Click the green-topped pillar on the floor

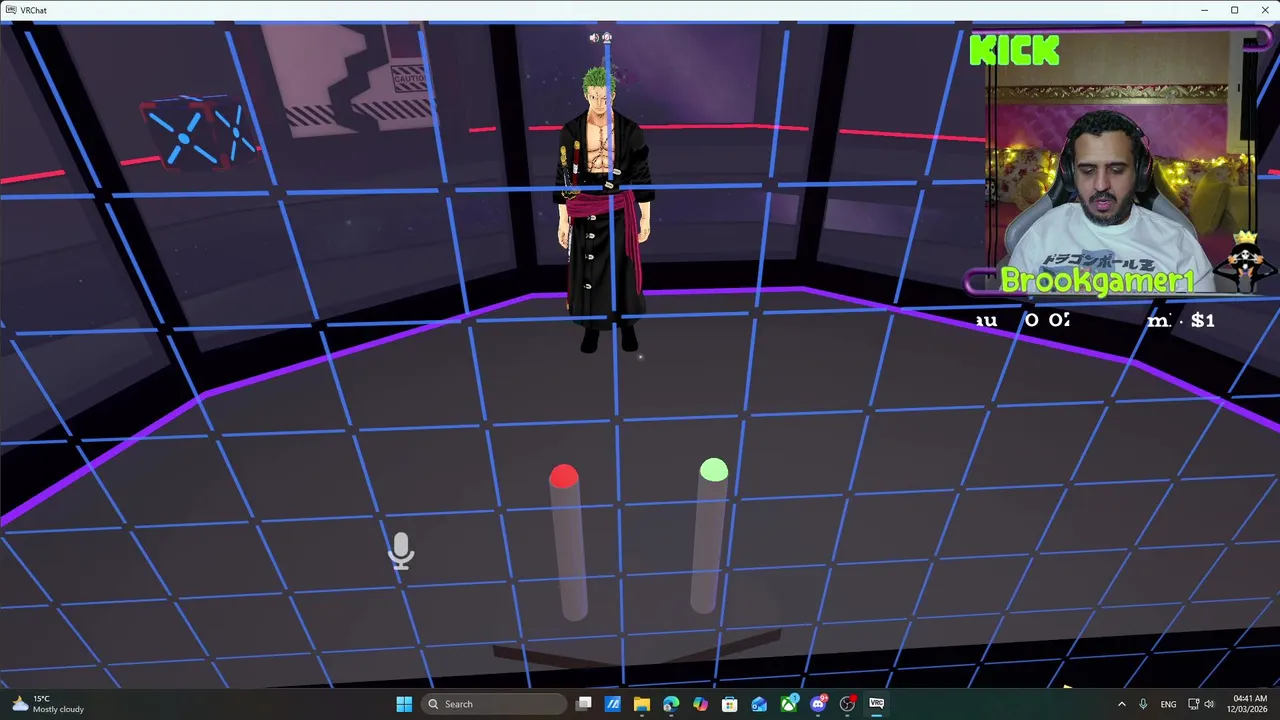(709, 535)
